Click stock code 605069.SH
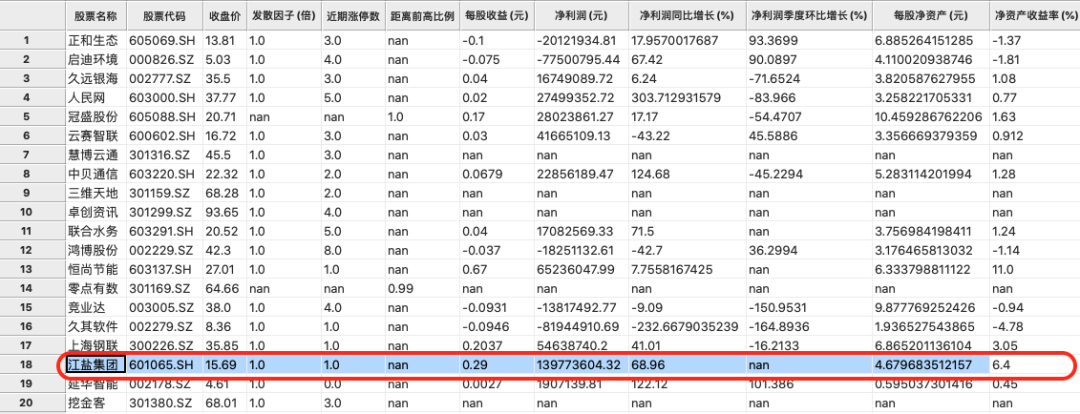The width and height of the screenshot is (1080, 414). (165, 41)
